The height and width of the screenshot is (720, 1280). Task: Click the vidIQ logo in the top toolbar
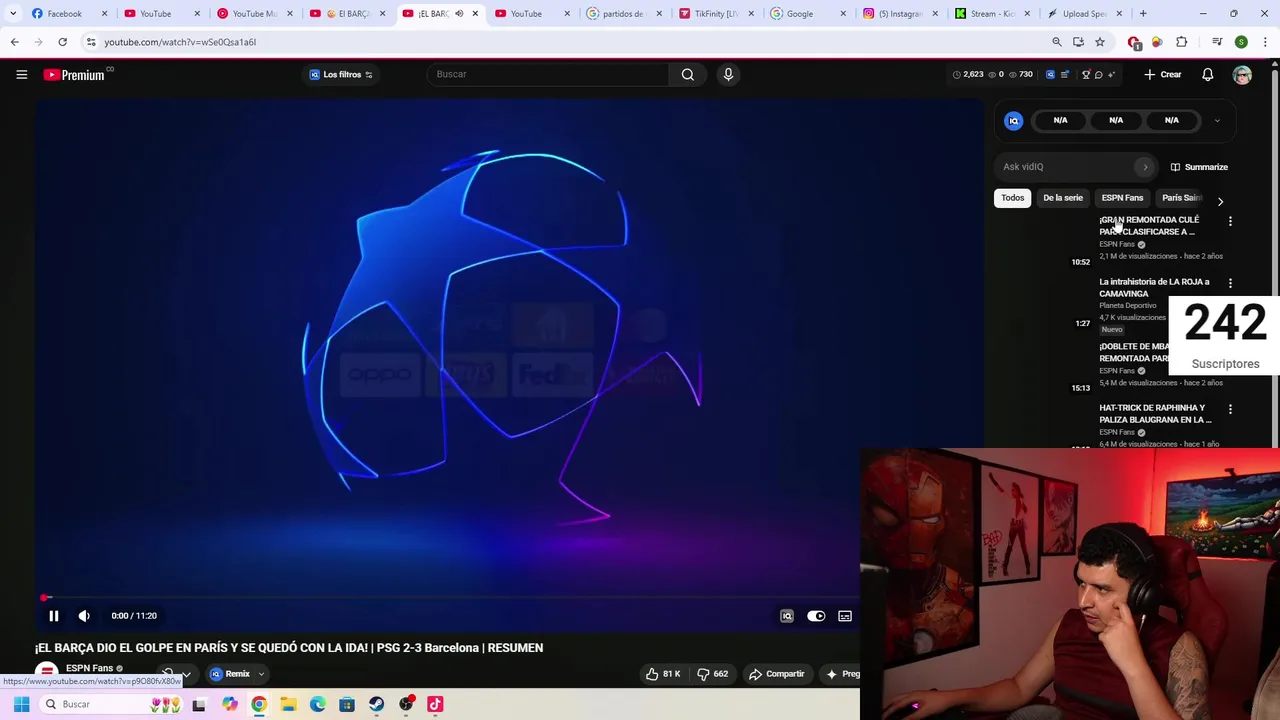1050,74
